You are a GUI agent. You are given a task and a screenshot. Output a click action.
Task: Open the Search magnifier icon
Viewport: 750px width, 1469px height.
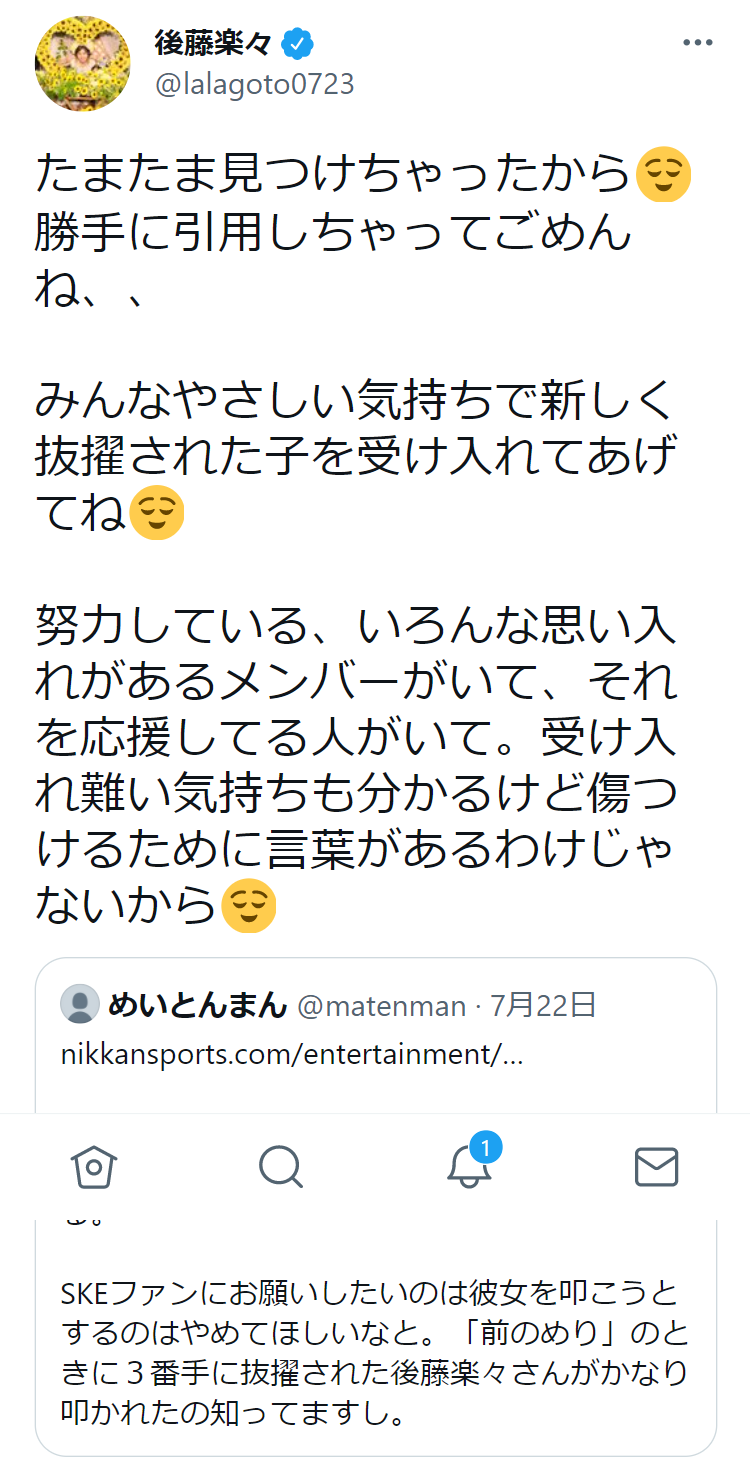[x=280, y=1166]
